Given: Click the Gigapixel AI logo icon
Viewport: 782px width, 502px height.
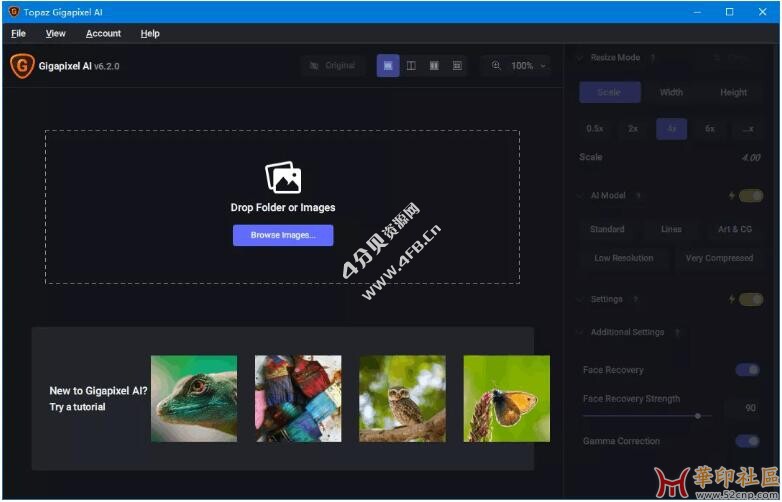Looking at the screenshot, I should (22, 66).
